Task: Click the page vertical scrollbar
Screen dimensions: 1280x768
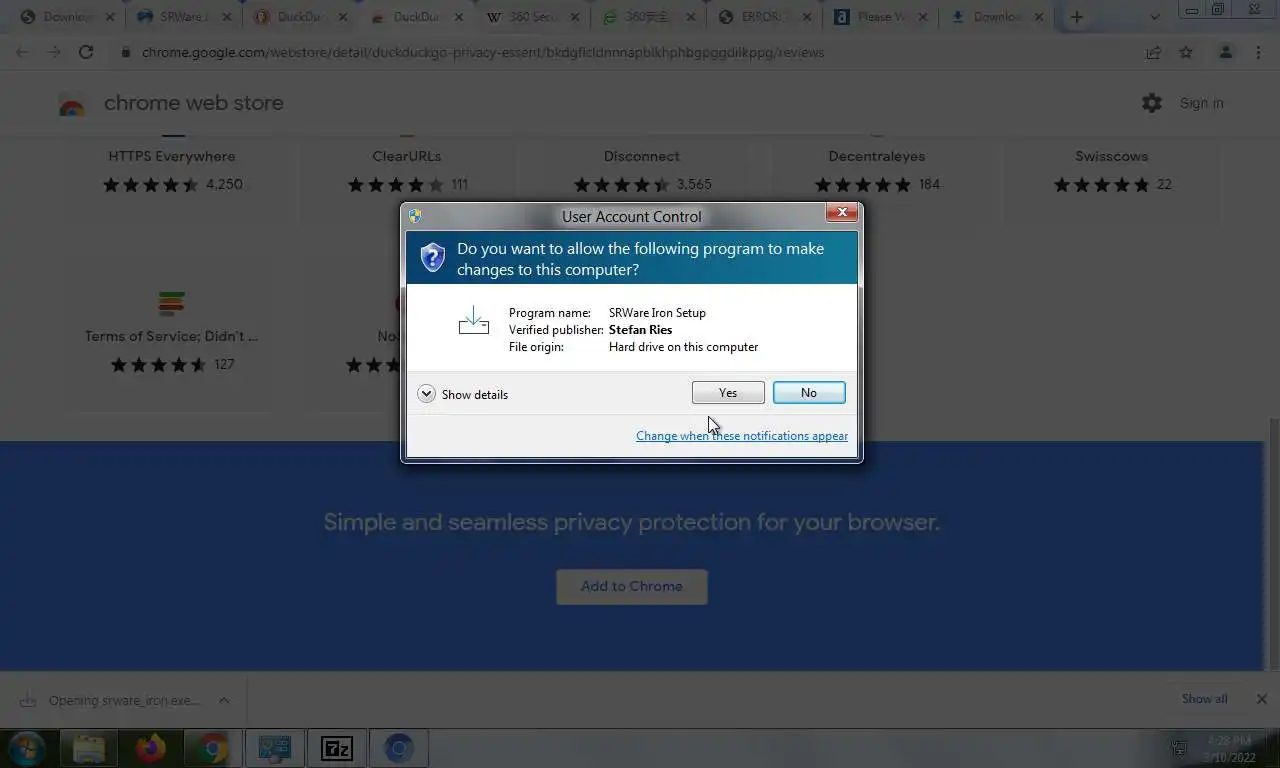Action: (x=1274, y=543)
